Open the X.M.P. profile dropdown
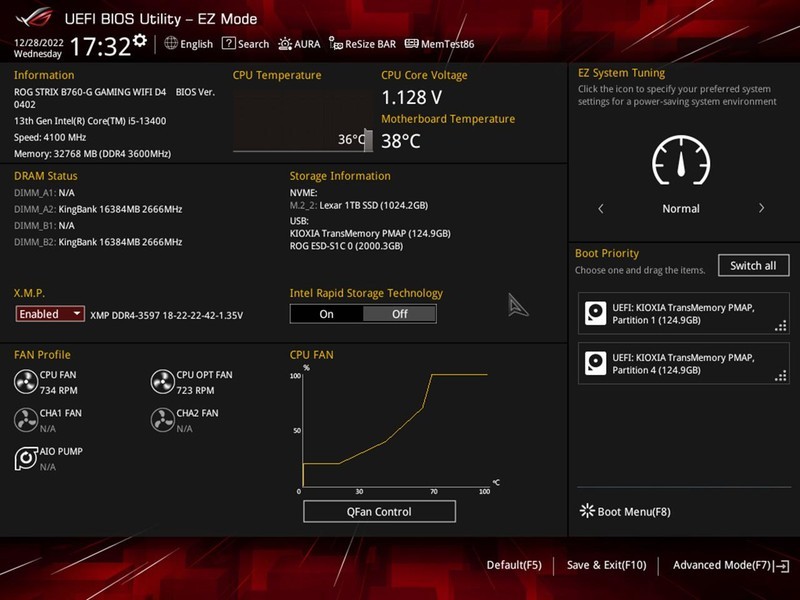The height and width of the screenshot is (600, 800). (x=48, y=313)
